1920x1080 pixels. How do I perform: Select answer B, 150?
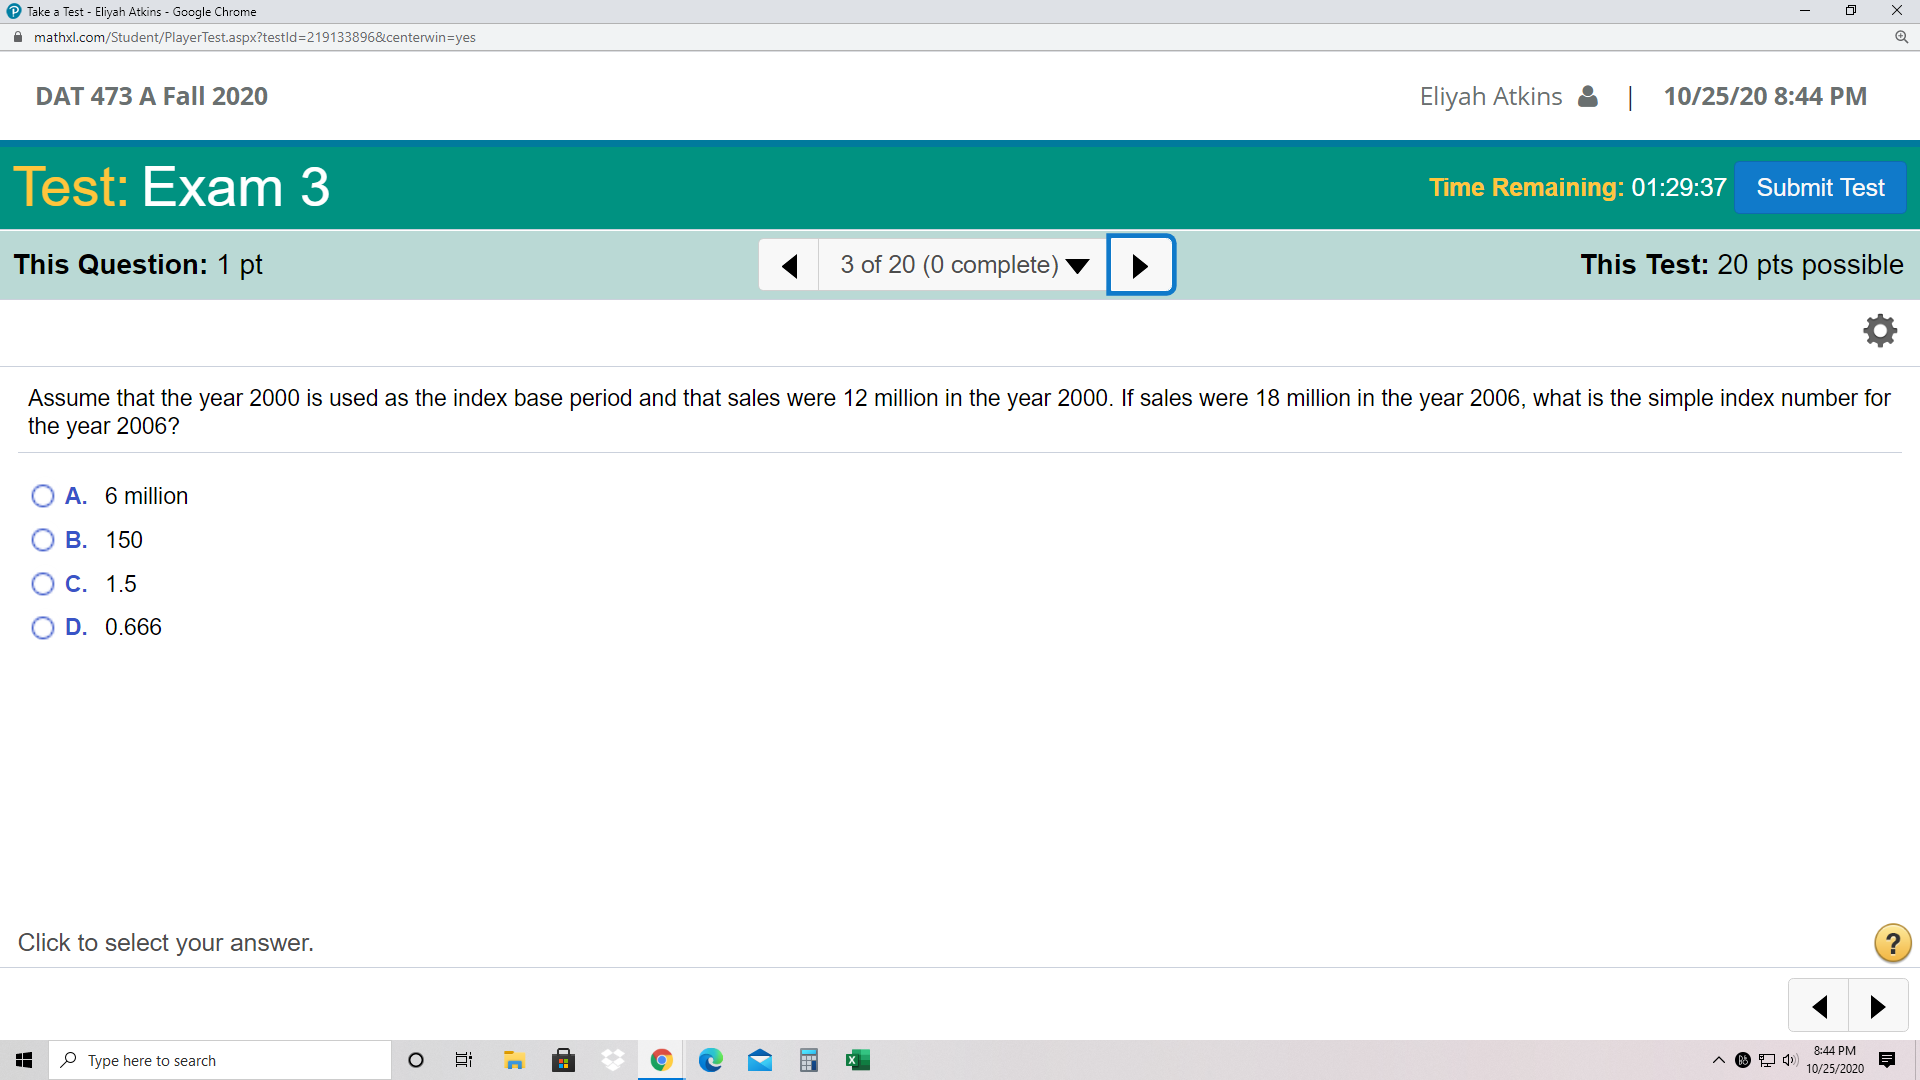(43, 540)
